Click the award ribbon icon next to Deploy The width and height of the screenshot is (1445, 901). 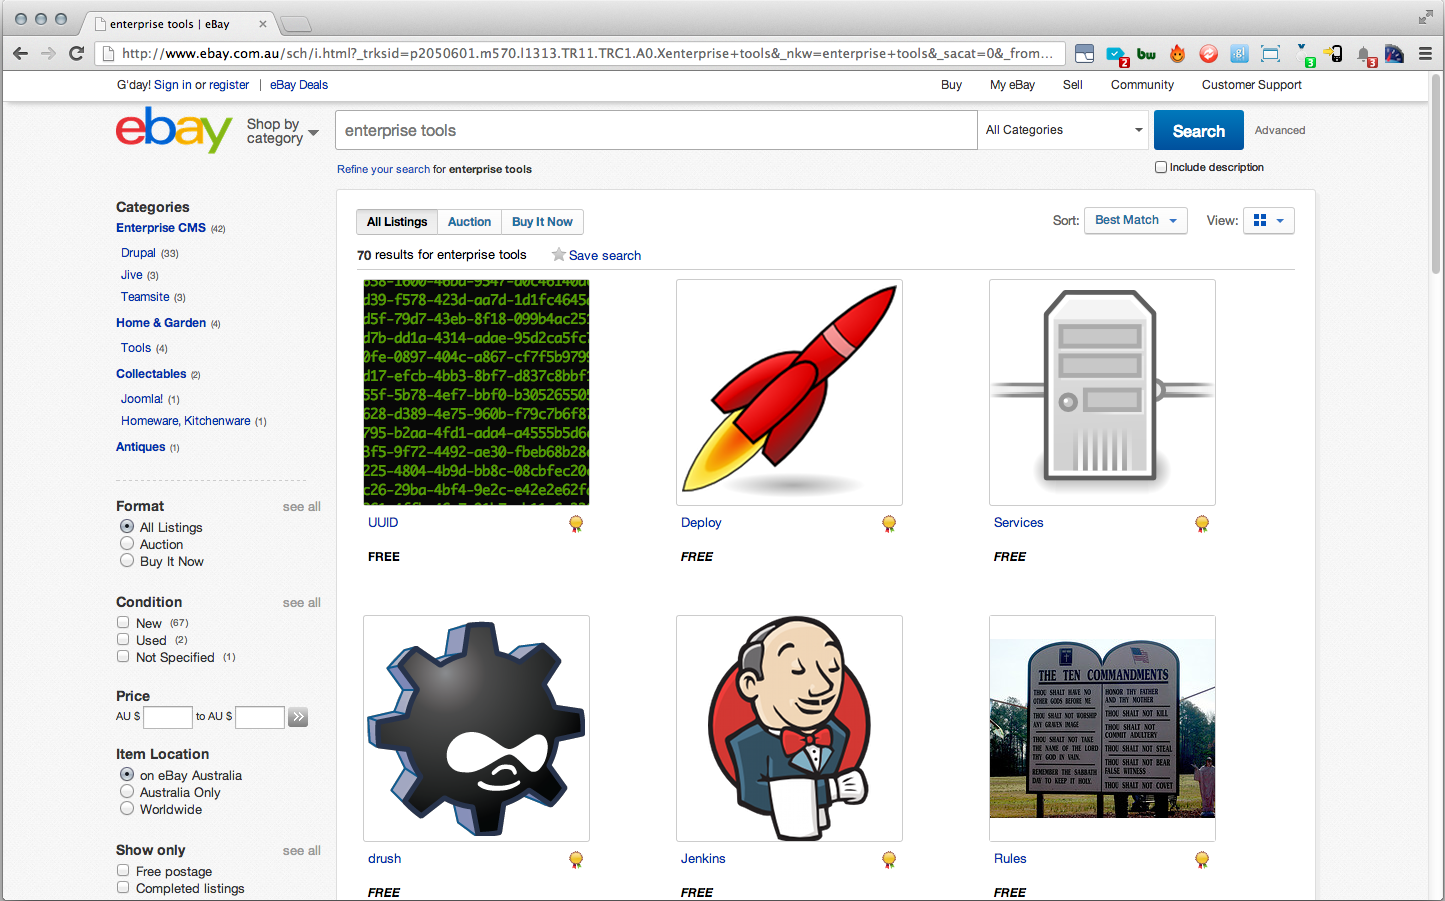[889, 523]
